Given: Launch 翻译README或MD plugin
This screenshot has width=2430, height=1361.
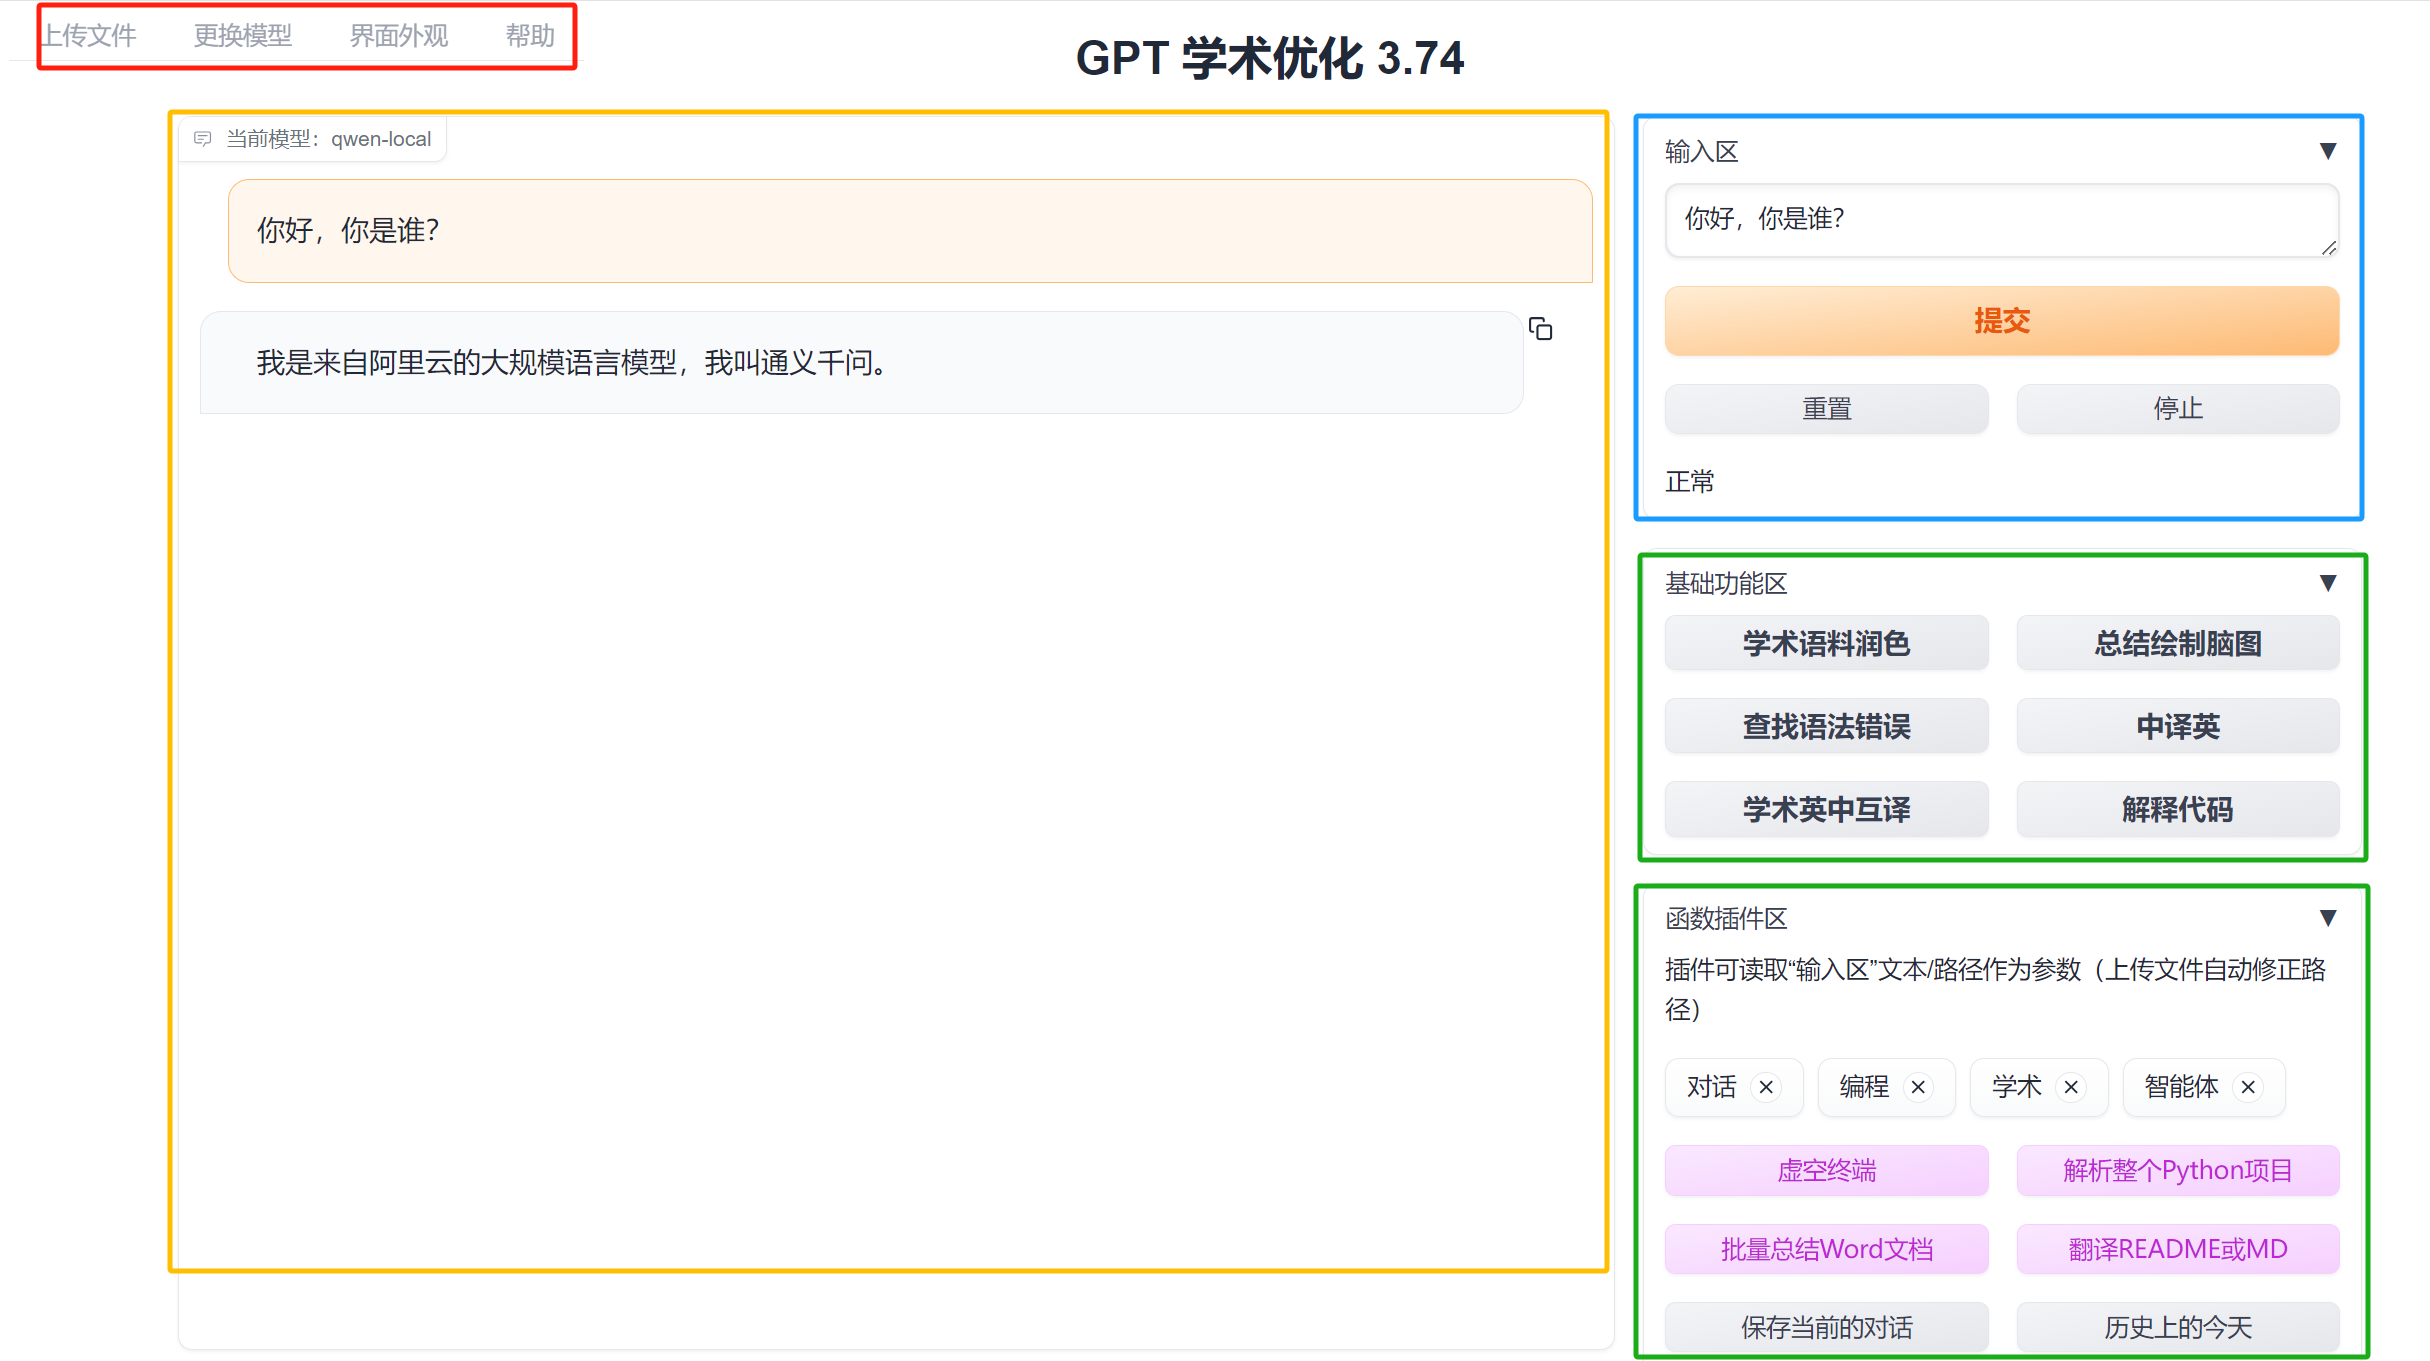Looking at the screenshot, I should pos(2178,1249).
